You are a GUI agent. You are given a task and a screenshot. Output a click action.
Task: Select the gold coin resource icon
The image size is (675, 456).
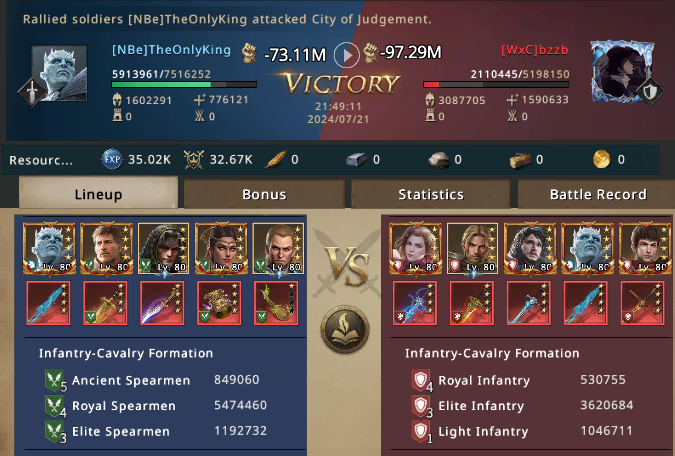(x=601, y=159)
